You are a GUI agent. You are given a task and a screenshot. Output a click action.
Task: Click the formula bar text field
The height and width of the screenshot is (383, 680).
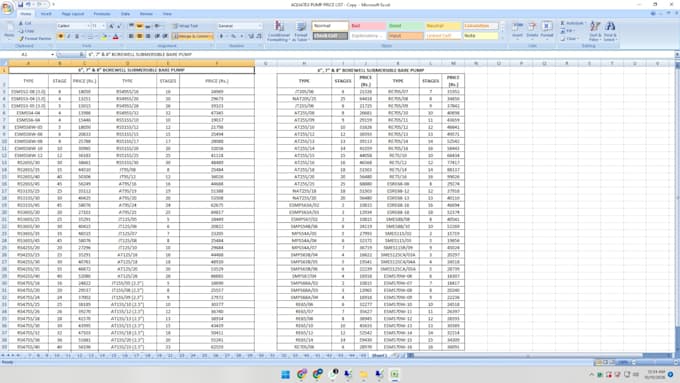click(379, 55)
